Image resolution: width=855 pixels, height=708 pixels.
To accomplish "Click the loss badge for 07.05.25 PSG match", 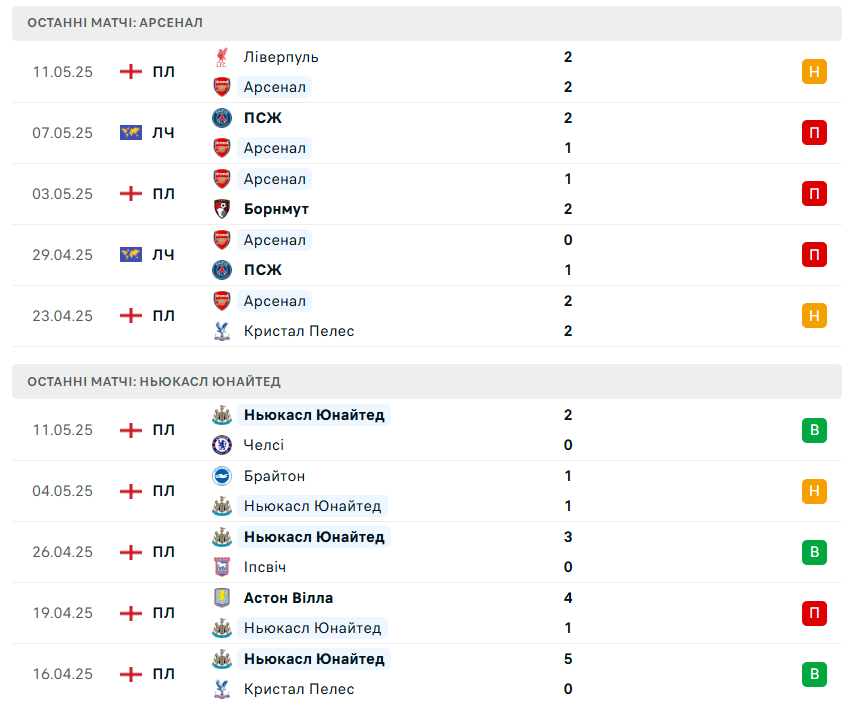I will point(814,133).
